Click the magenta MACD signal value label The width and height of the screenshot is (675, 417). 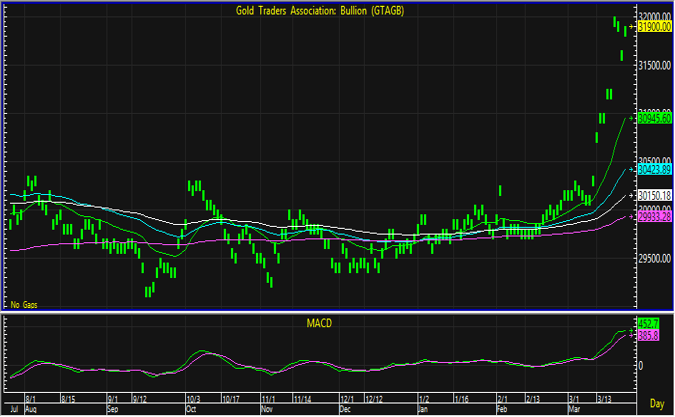[x=649, y=335]
